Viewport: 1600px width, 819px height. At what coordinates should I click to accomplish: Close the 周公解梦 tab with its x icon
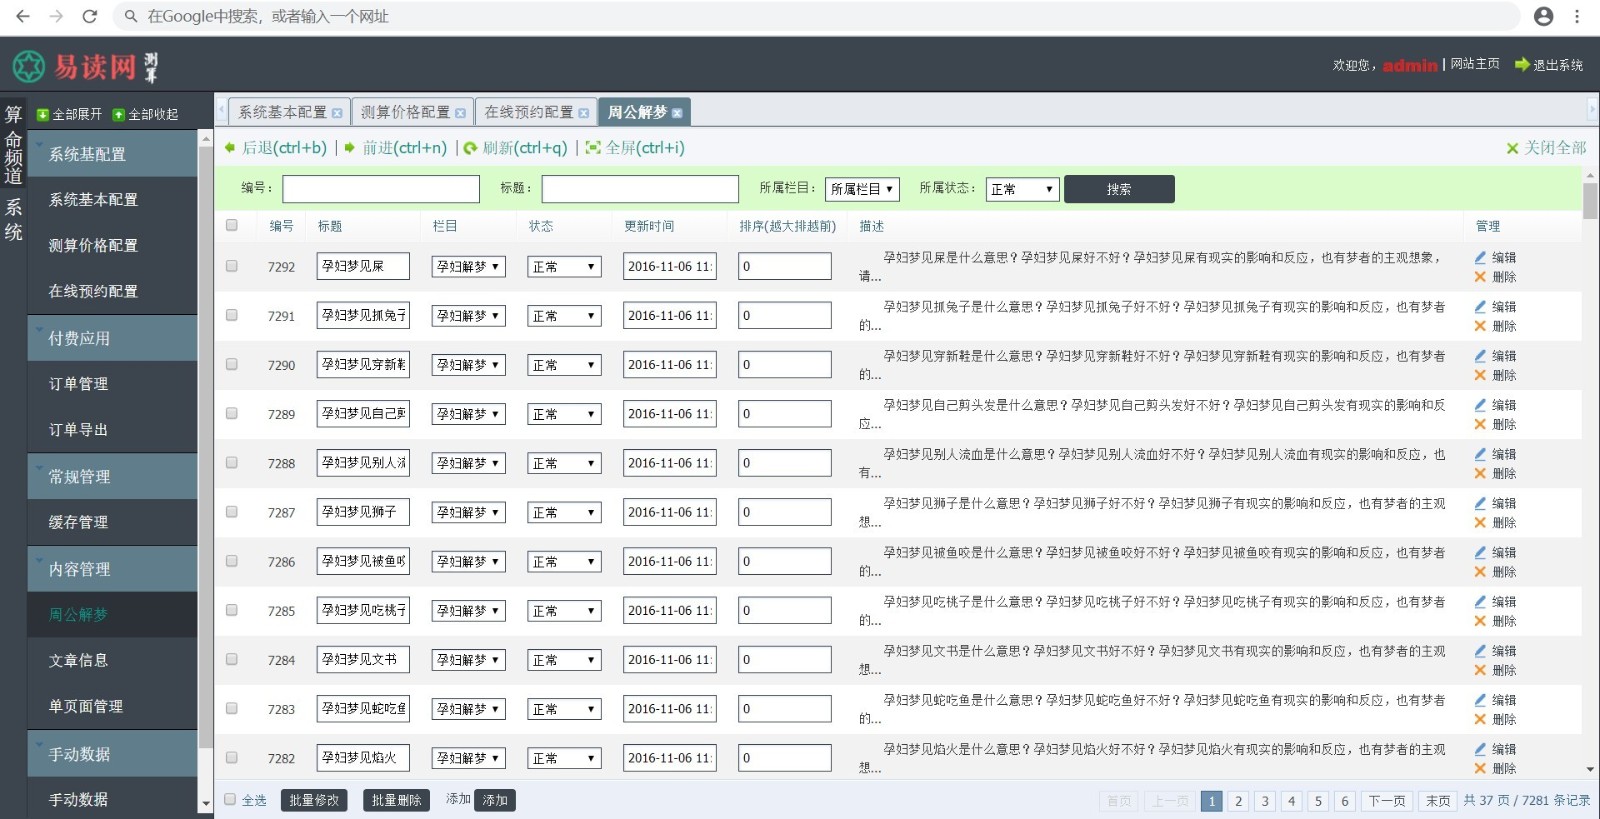pyautogui.click(x=677, y=113)
